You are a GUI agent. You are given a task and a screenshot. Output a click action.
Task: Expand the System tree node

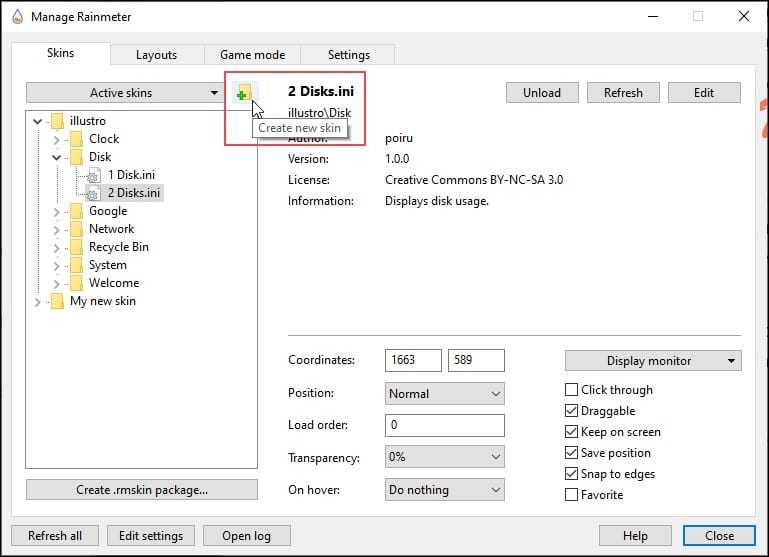pyautogui.click(x=56, y=266)
